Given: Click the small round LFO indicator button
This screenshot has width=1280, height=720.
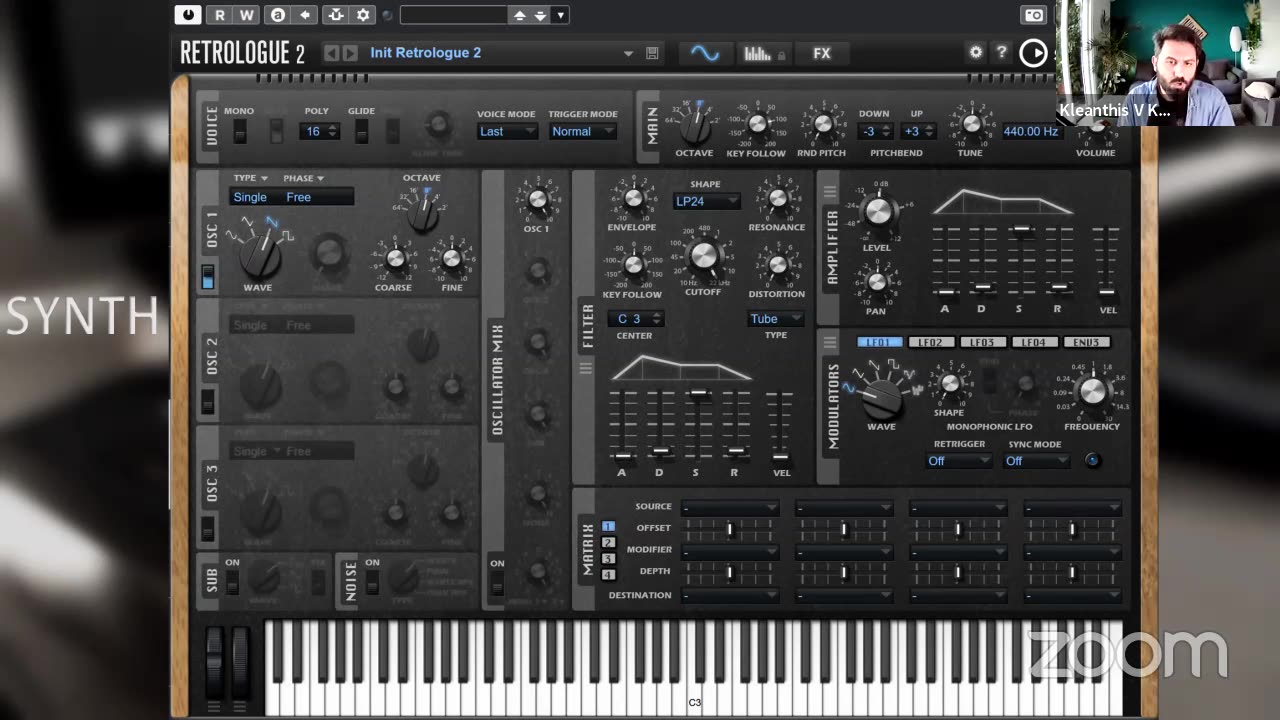Looking at the screenshot, I should pos(1092,460).
